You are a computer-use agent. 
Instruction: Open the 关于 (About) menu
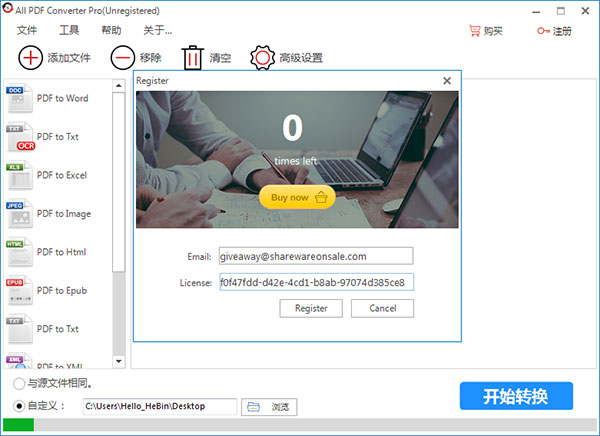(x=158, y=30)
